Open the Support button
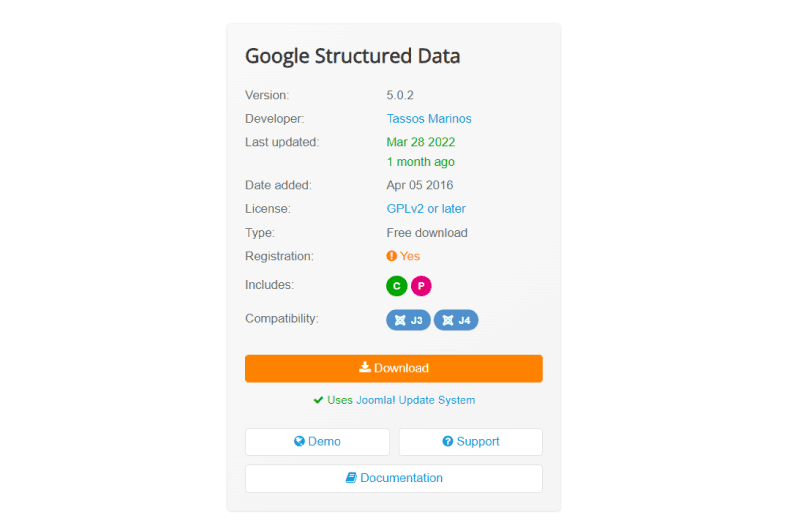Screen dimensions: 800x530 click(471, 442)
